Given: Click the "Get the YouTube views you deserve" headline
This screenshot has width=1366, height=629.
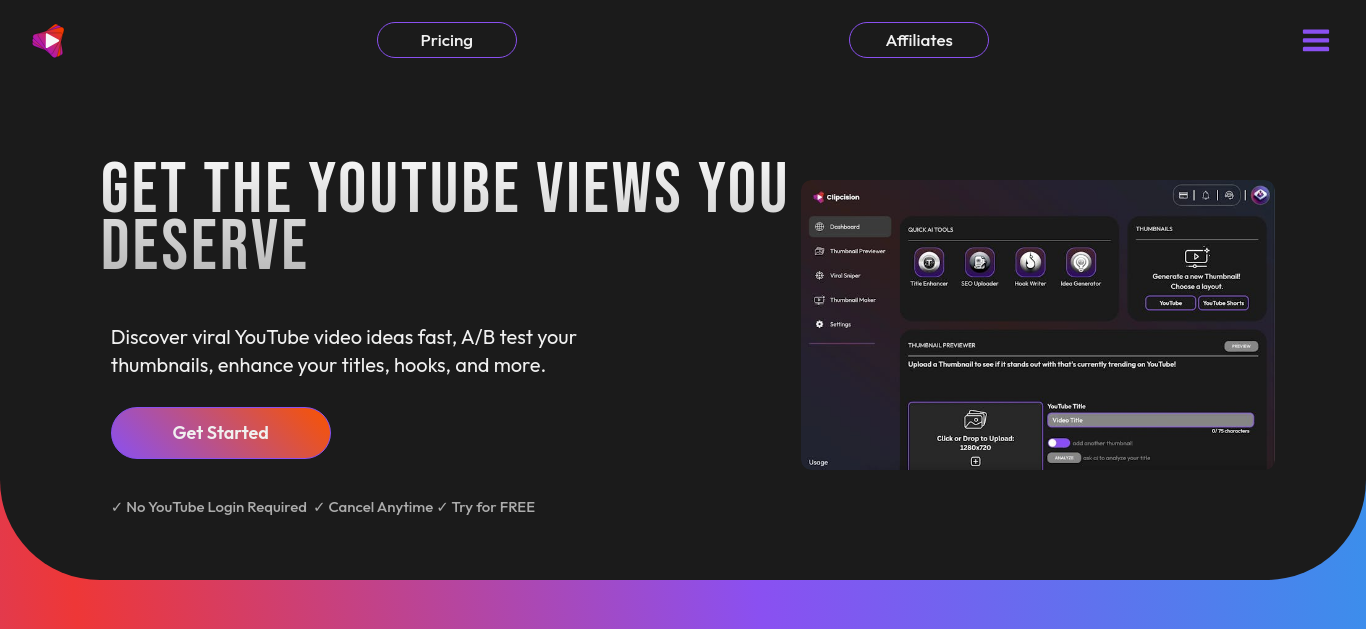Looking at the screenshot, I should point(445,216).
